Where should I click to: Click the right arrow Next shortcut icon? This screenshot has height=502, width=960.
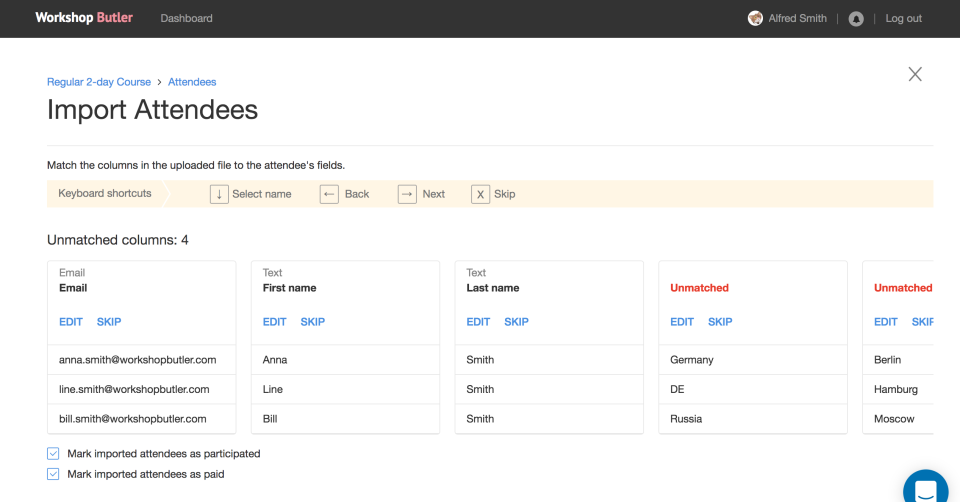tap(407, 194)
